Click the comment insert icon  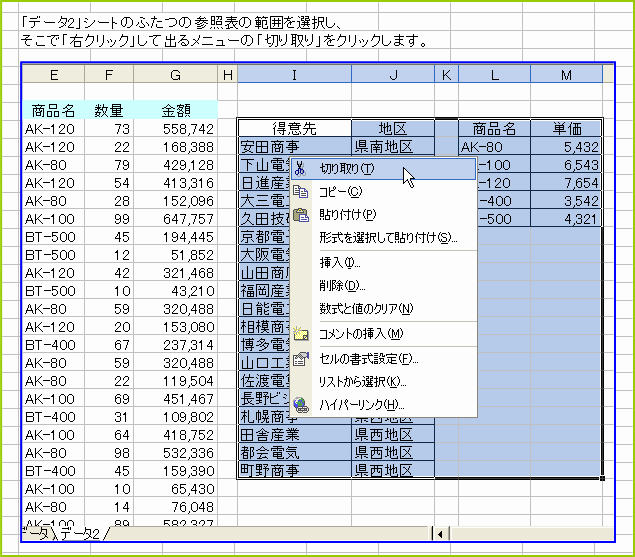pyautogui.click(x=300, y=334)
